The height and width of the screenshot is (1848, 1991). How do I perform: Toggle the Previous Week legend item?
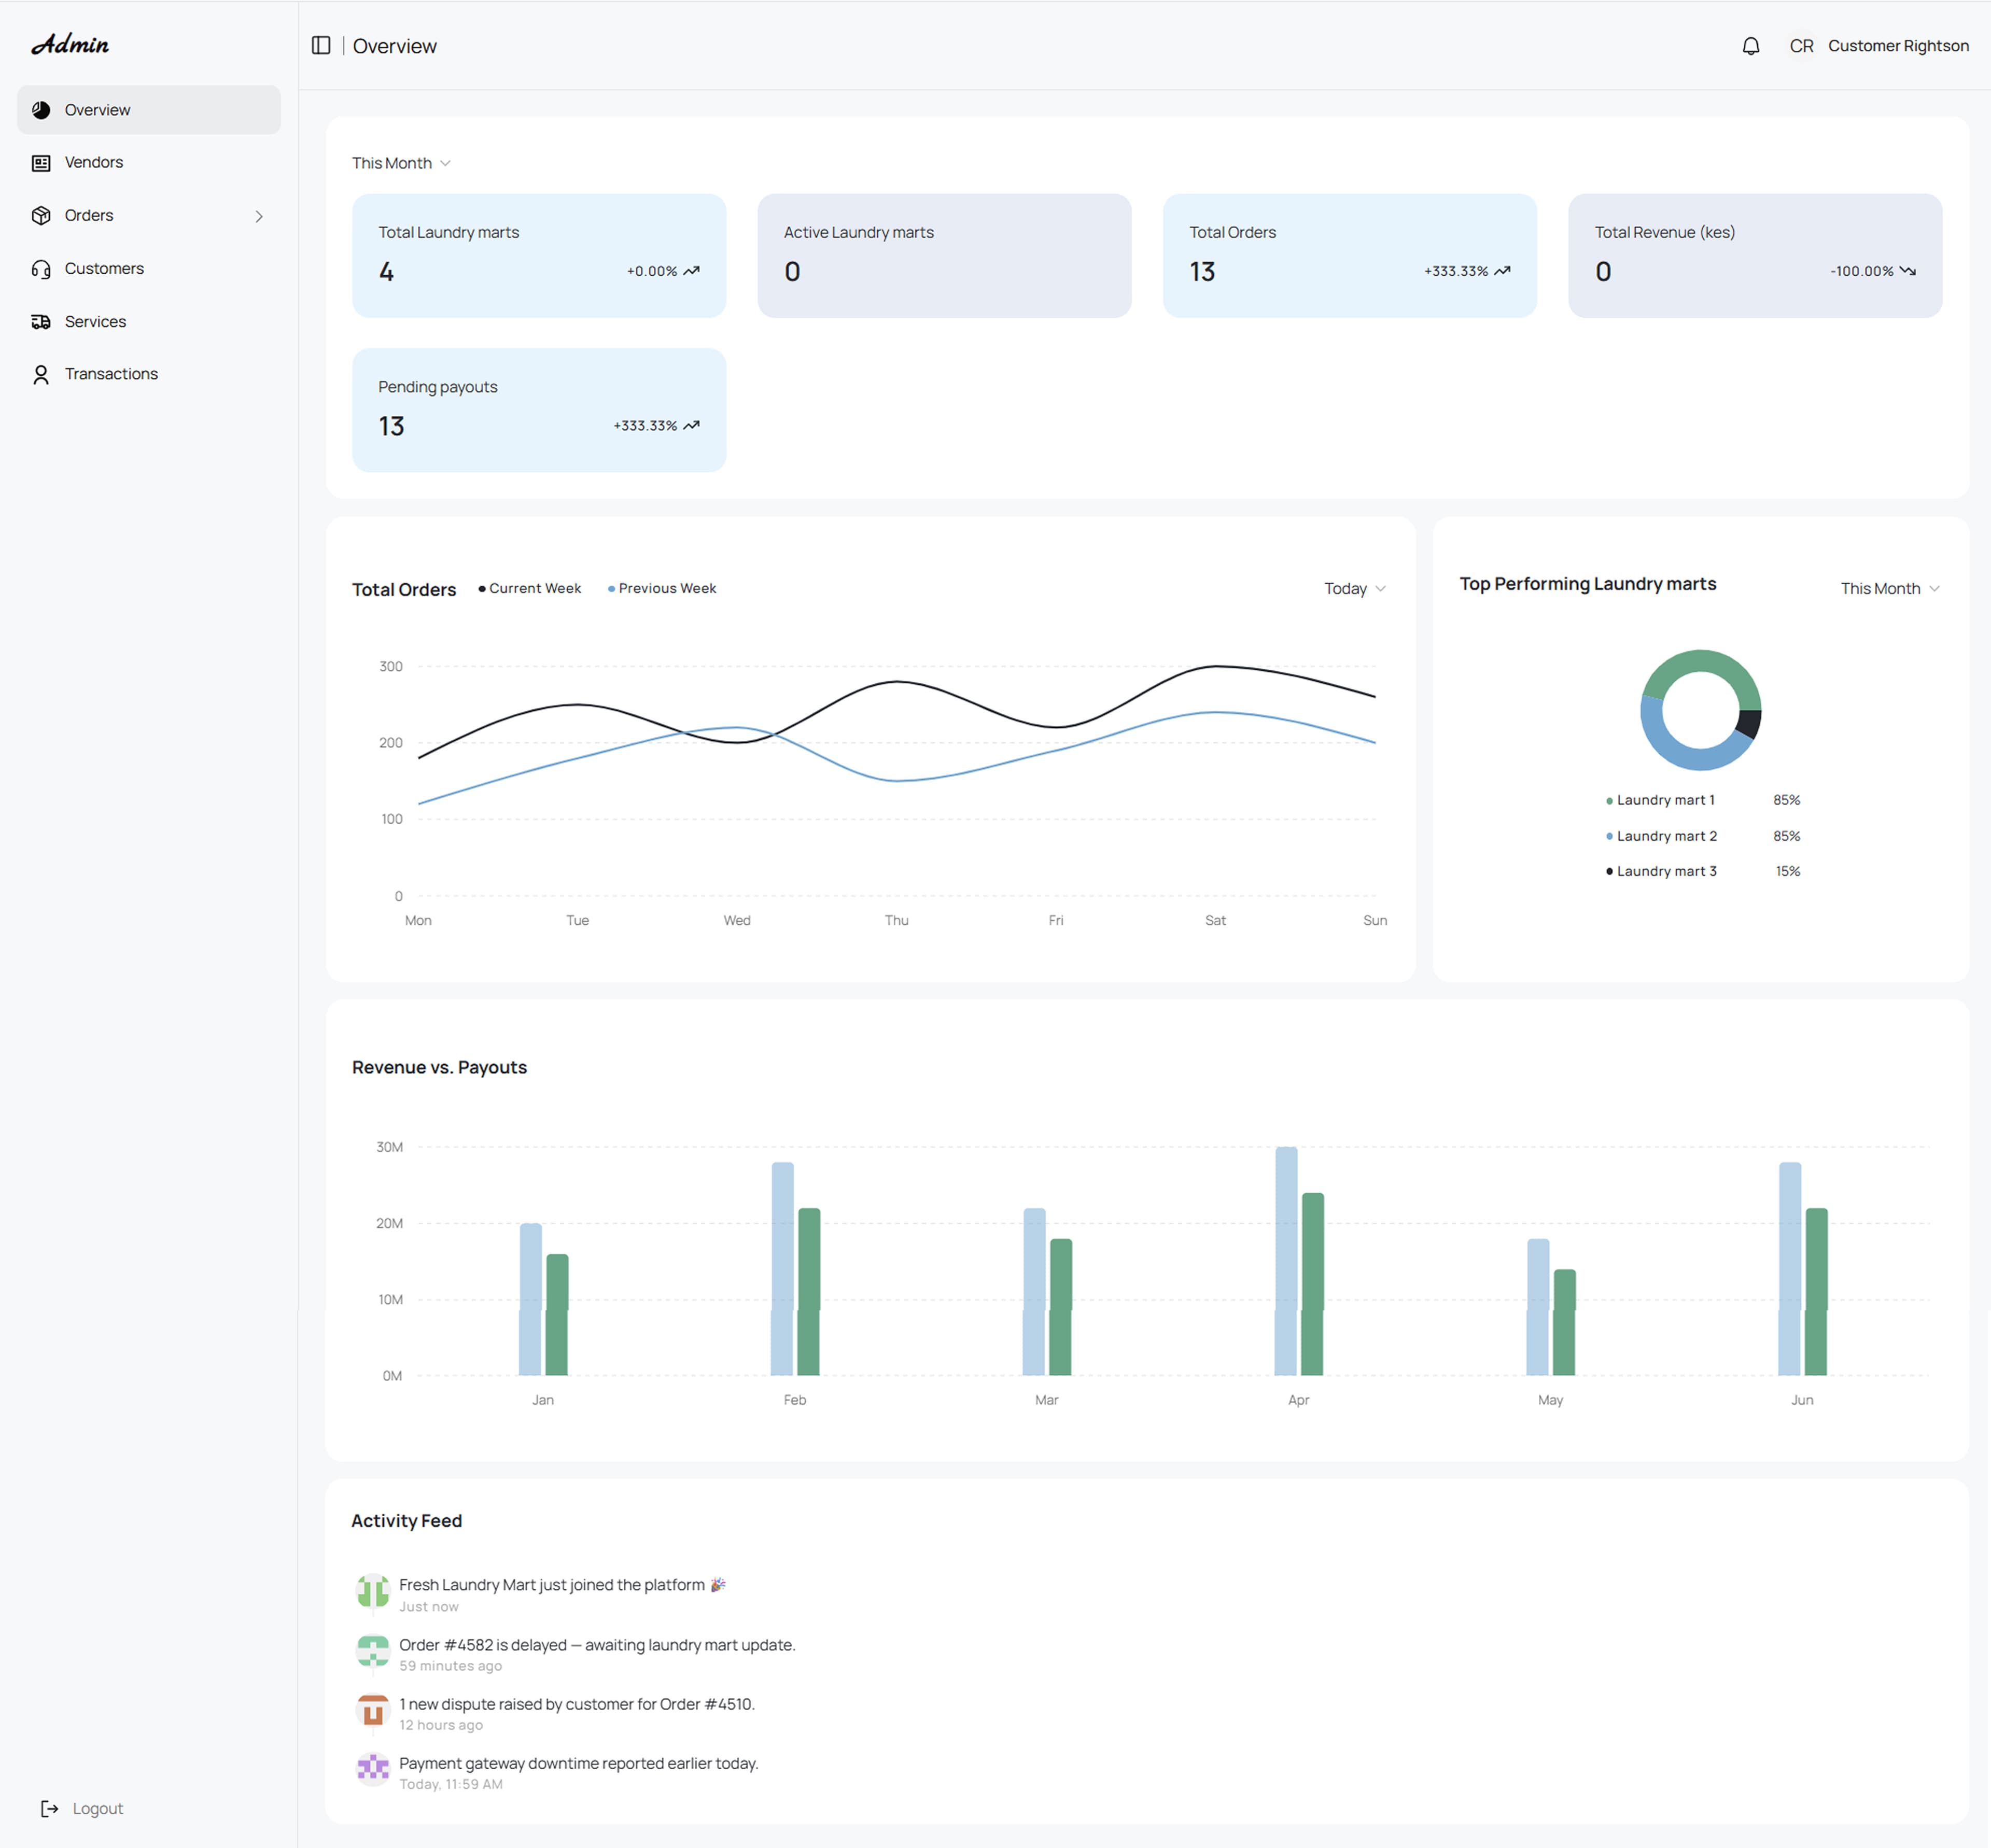(x=662, y=588)
